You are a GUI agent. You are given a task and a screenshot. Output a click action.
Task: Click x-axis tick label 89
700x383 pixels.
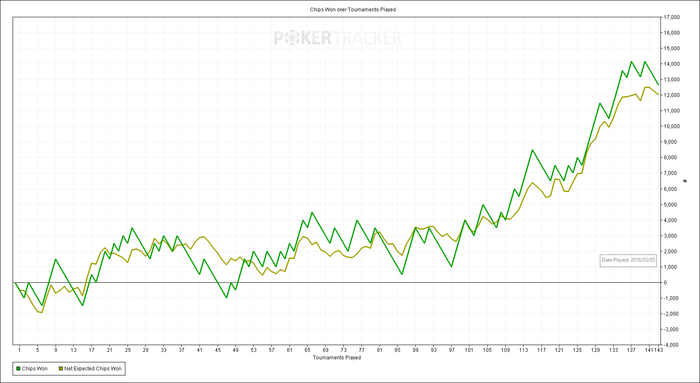416,350
